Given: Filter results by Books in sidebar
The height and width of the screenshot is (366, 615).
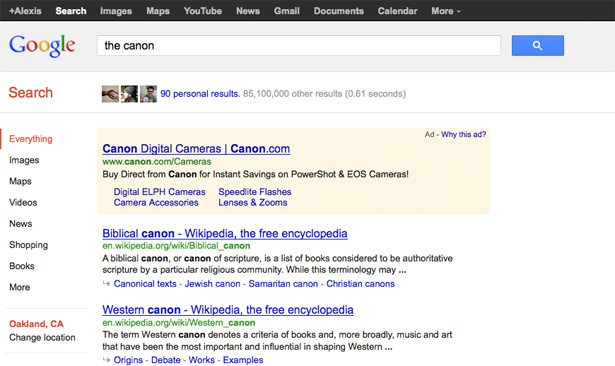Looking at the screenshot, I should click(x=22, y=266).
